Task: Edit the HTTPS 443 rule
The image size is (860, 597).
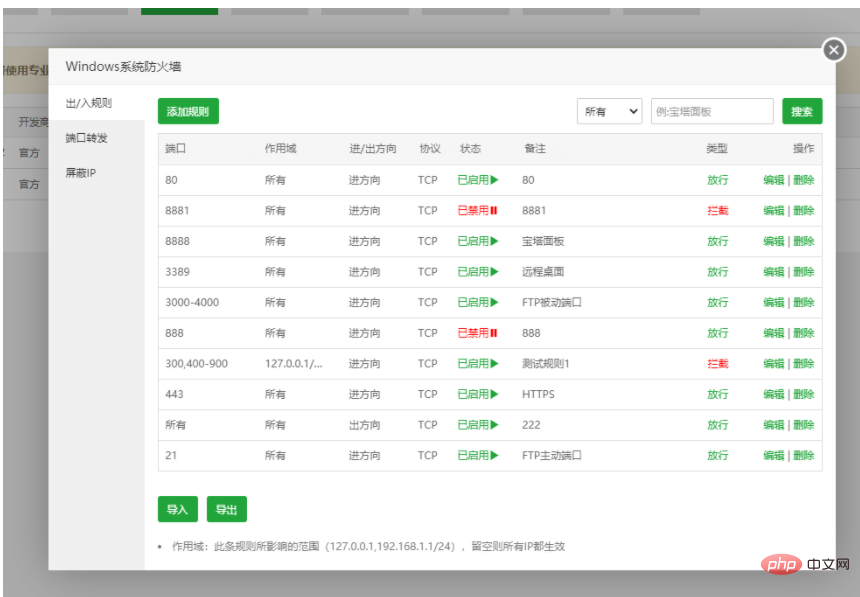Action: 774,395
